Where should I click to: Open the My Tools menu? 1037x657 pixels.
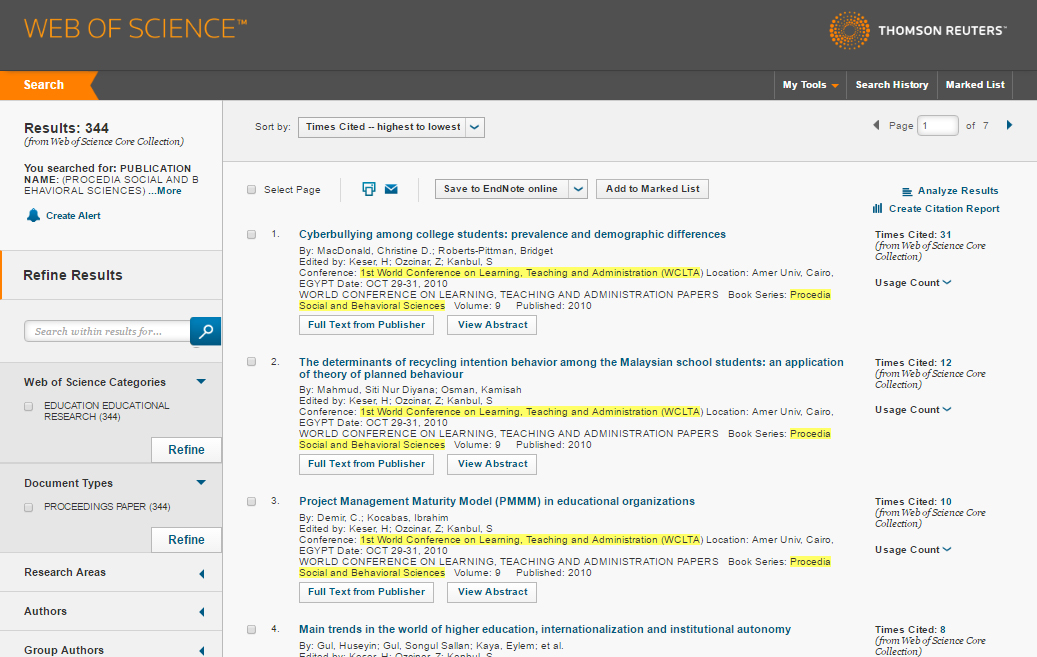(x=810, y=85)
